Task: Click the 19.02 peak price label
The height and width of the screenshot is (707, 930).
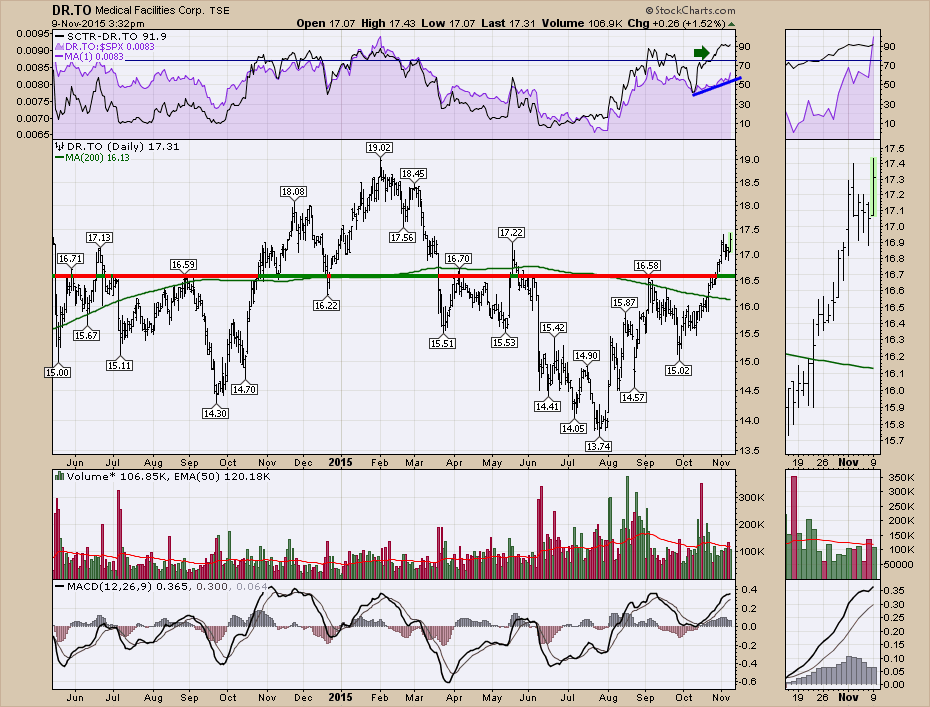Action: [380, 148]
